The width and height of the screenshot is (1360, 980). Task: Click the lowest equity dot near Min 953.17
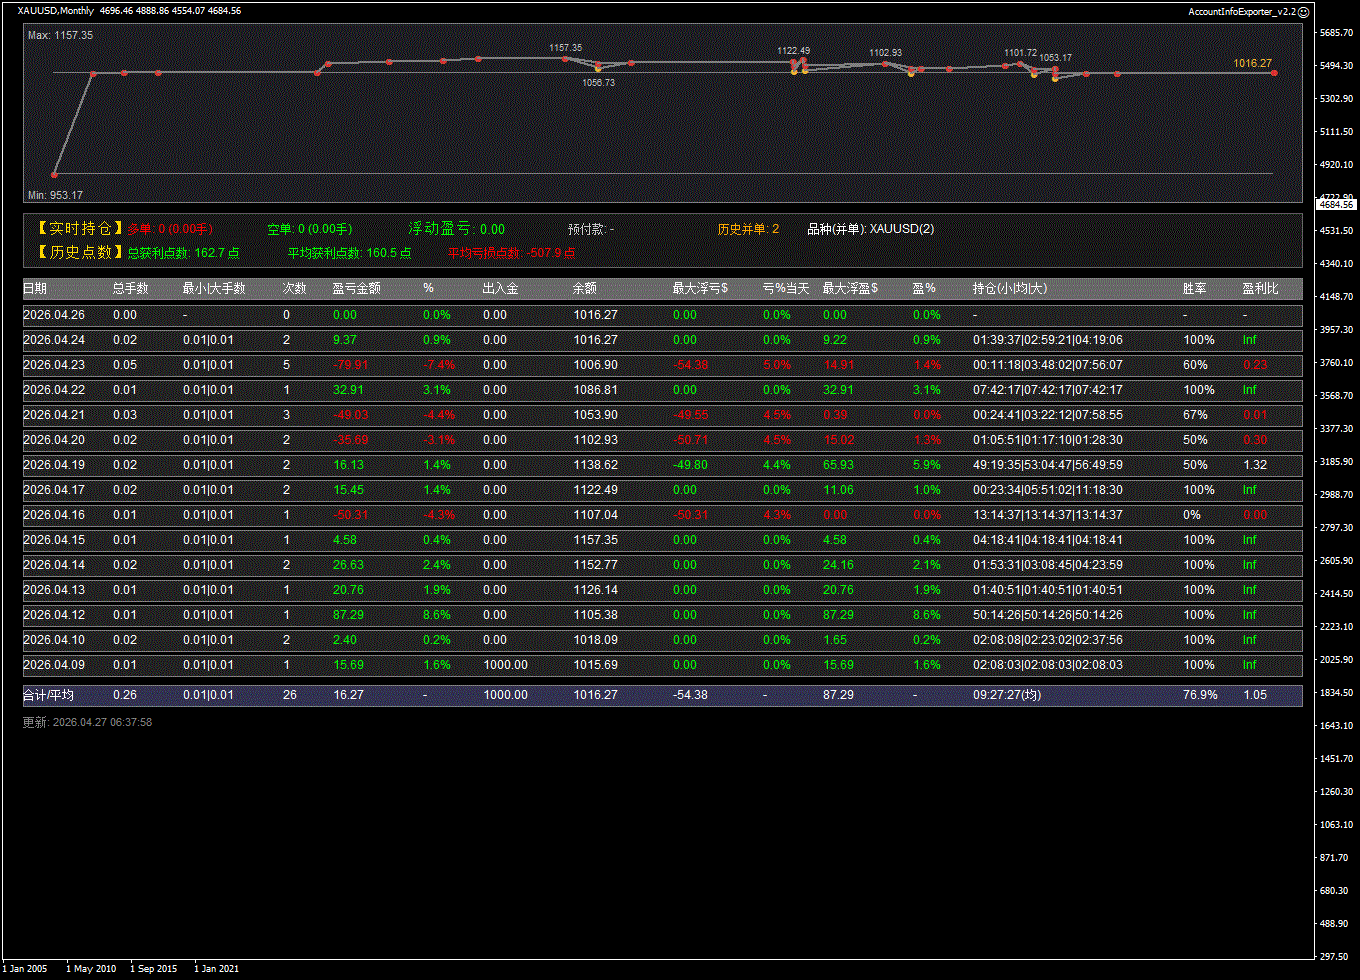[x=55, y=174]
